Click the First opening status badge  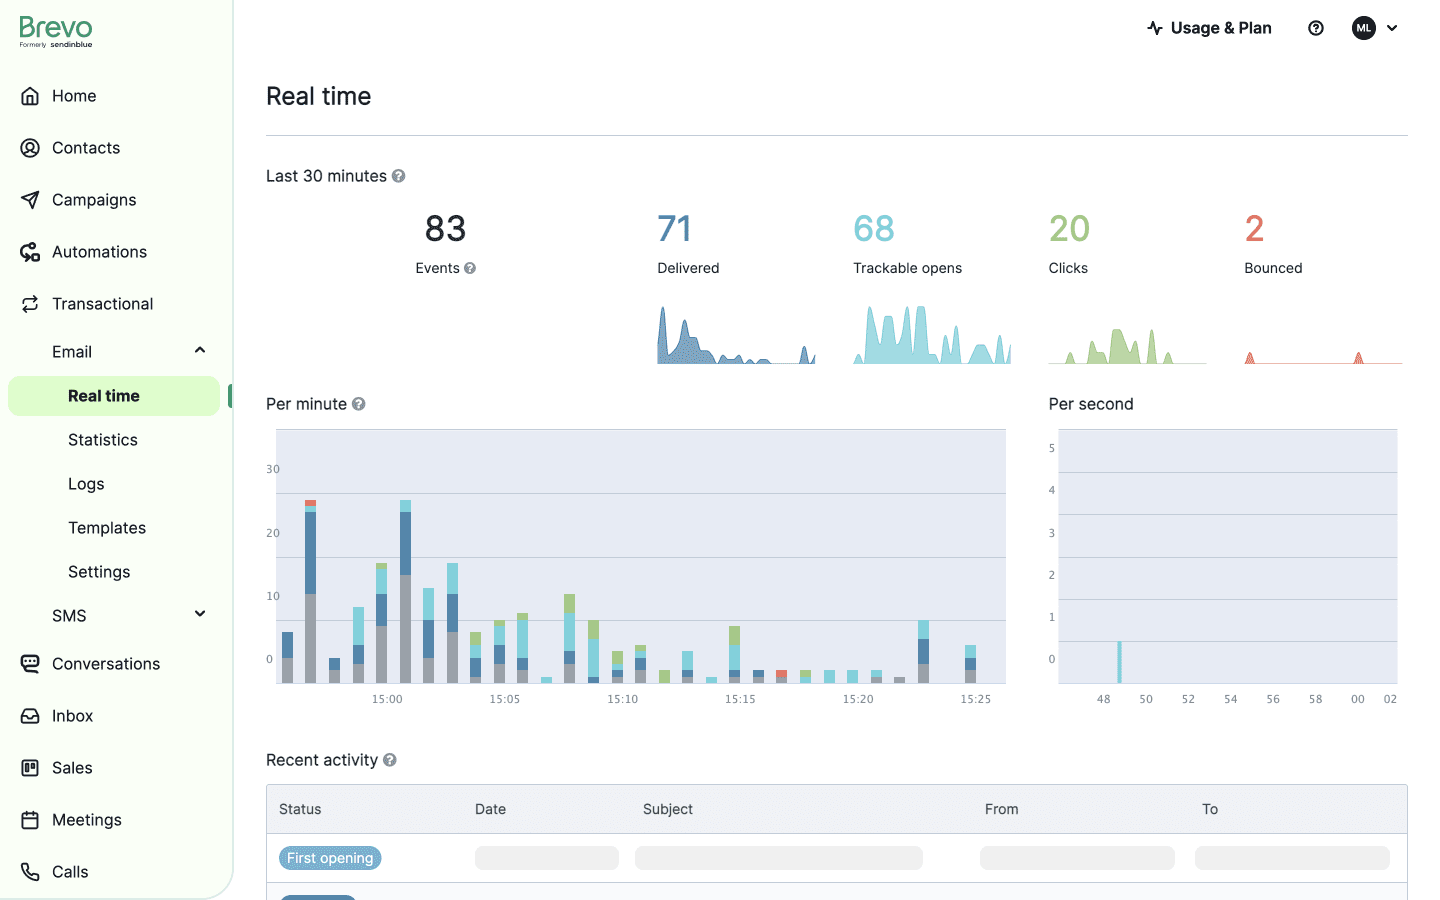point(330,857)
